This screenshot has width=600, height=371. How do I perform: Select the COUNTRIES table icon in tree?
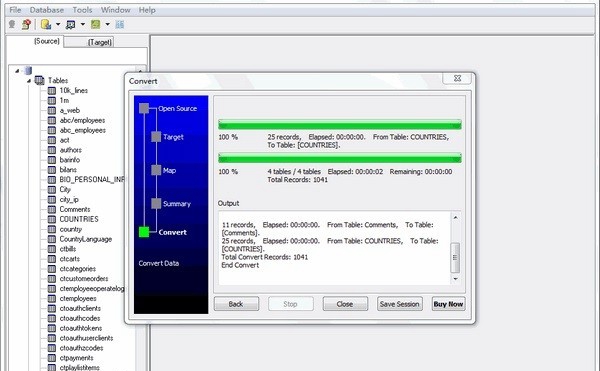tap(52, 219)
